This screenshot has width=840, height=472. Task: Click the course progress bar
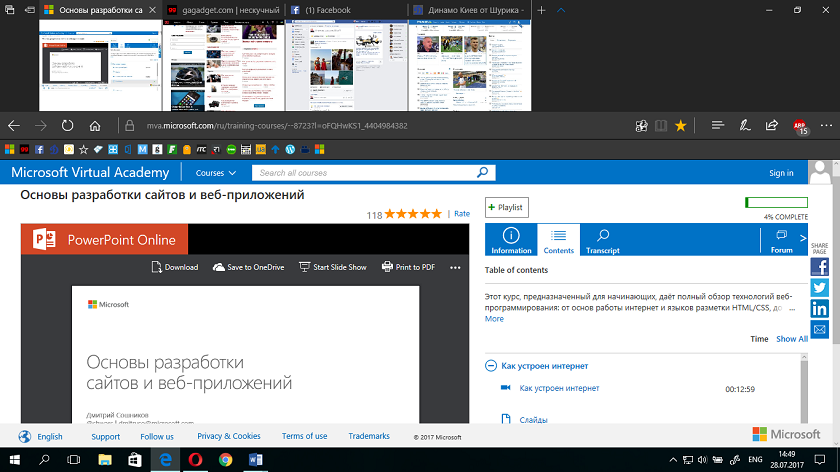776,203
